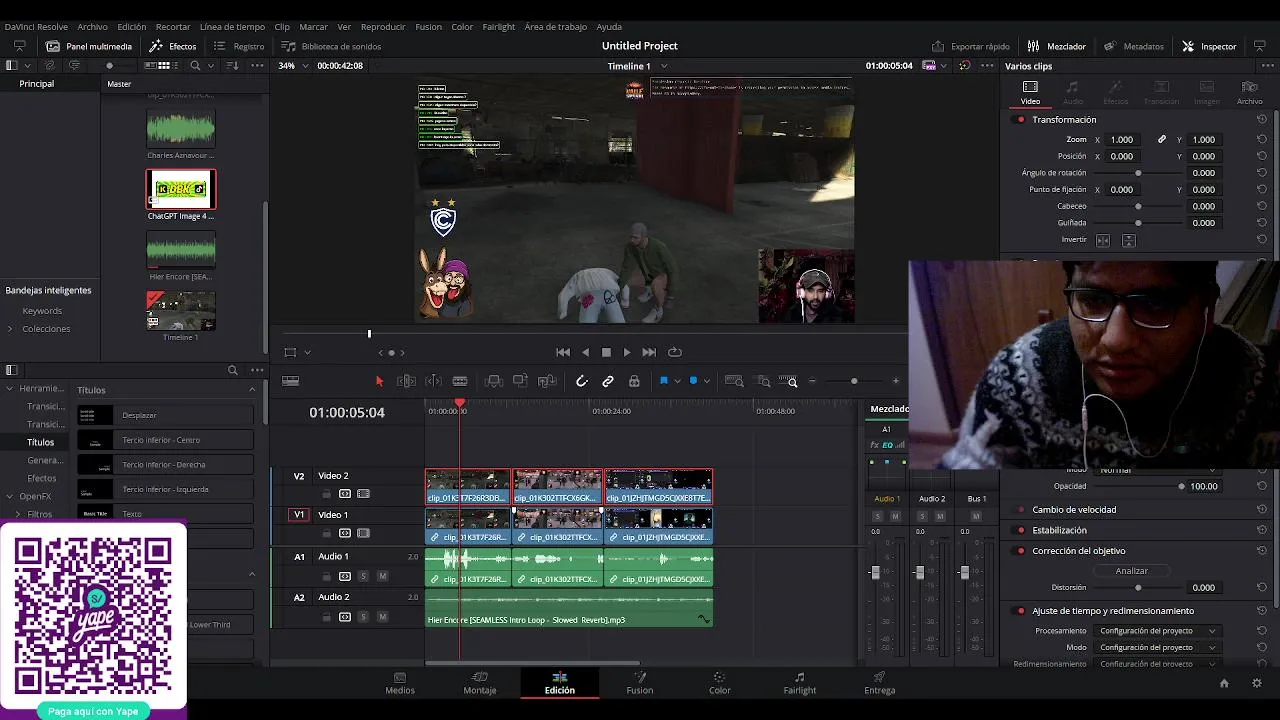1280x720 pixels.
Task: Jump to the first frame button
Action: pos(563,352)
